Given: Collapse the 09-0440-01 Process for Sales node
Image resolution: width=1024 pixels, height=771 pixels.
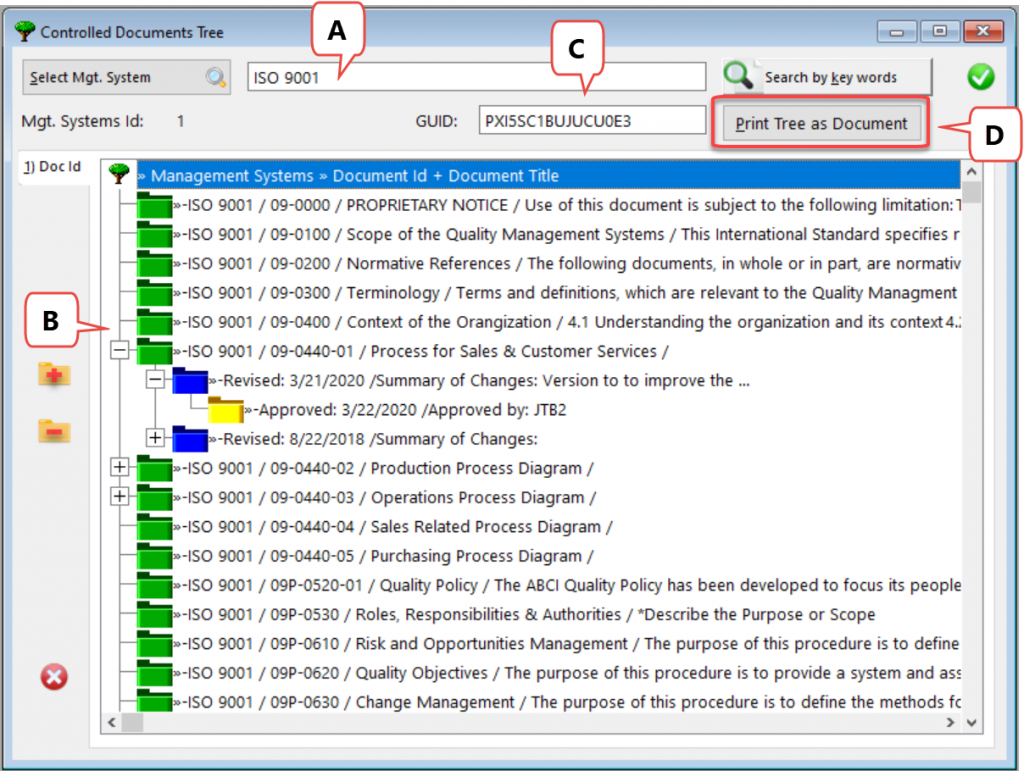Looking at the screenshot, I should (120, 350).
